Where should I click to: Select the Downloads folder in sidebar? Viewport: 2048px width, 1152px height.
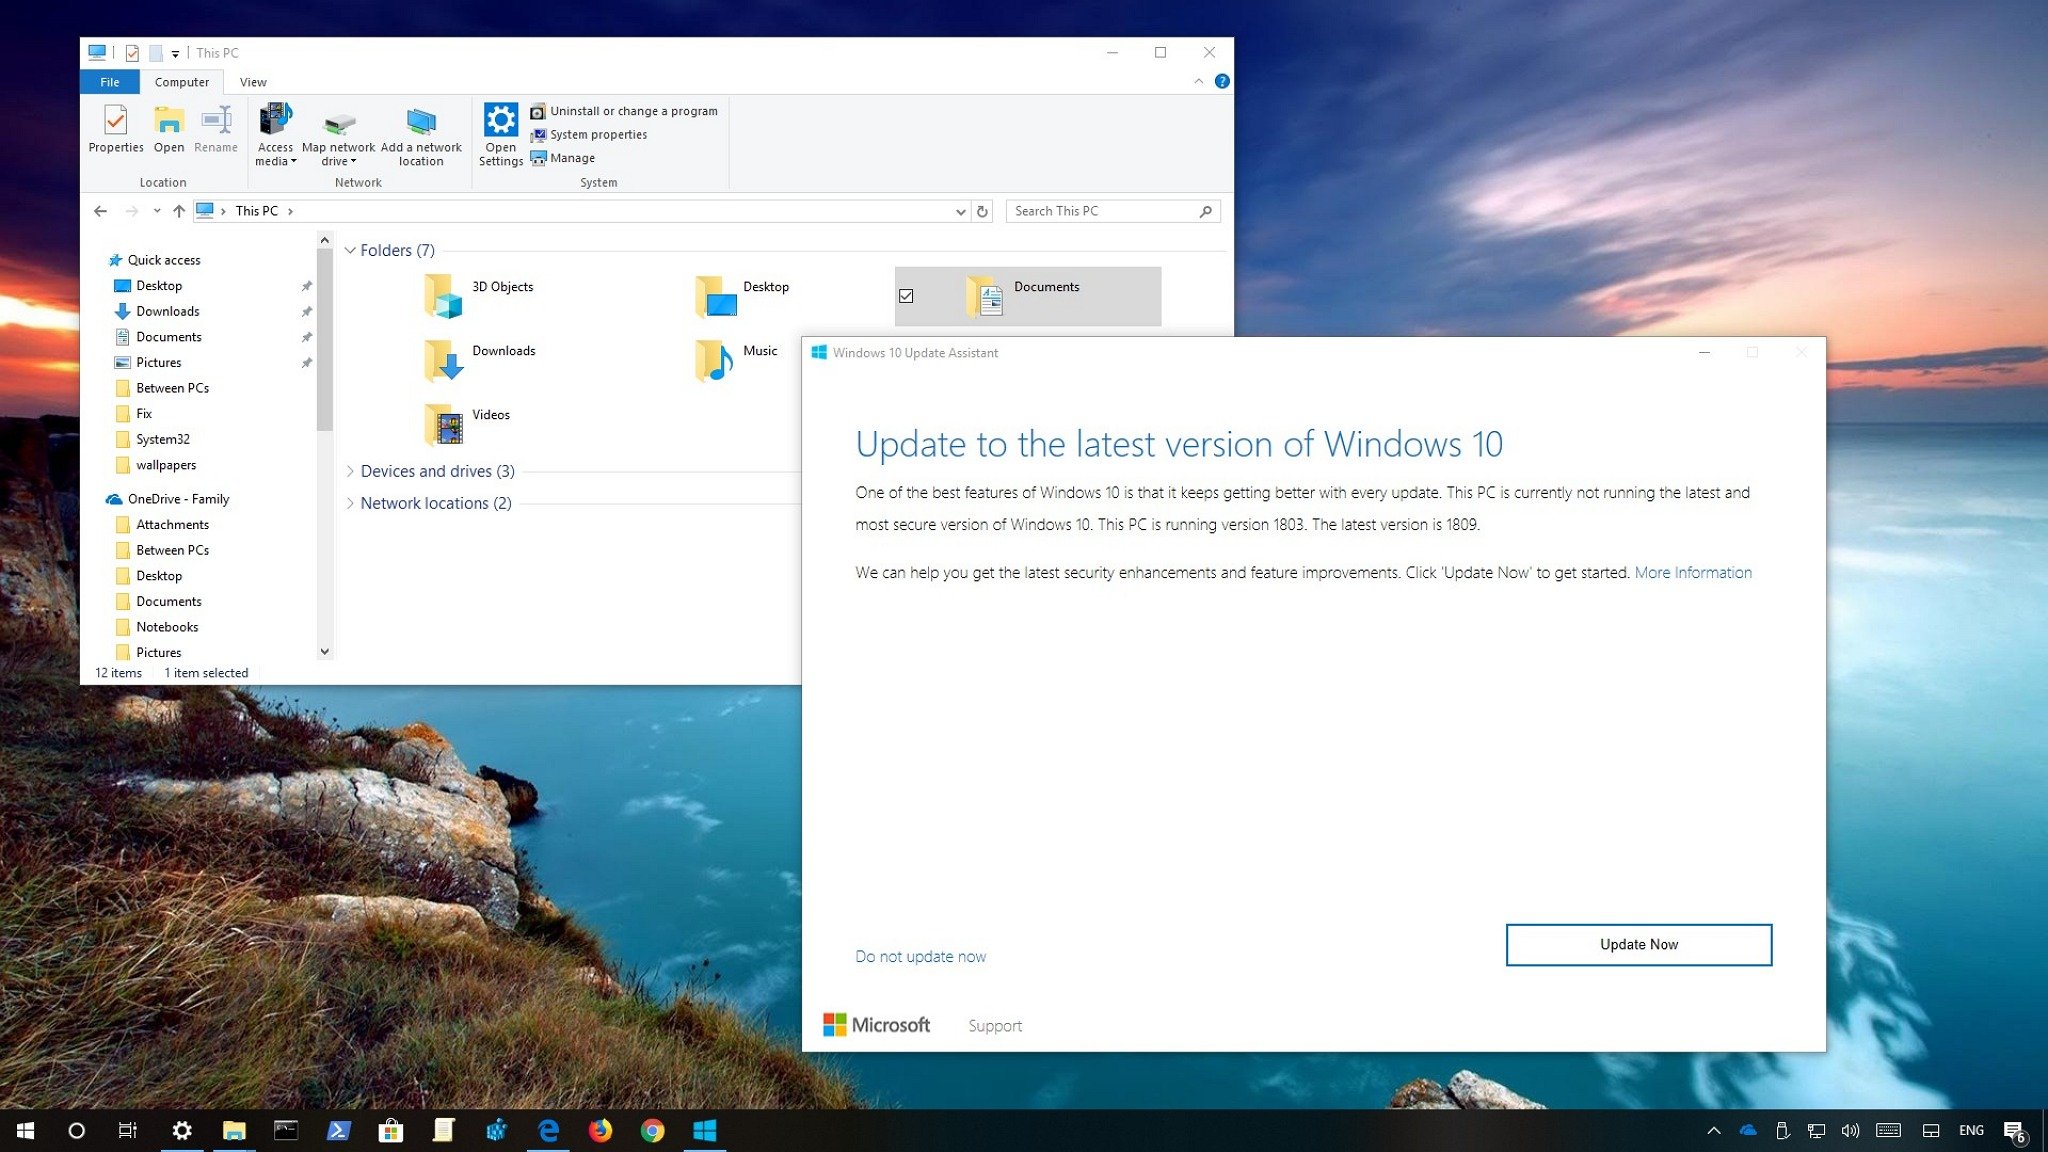click(x=165, y=311)
